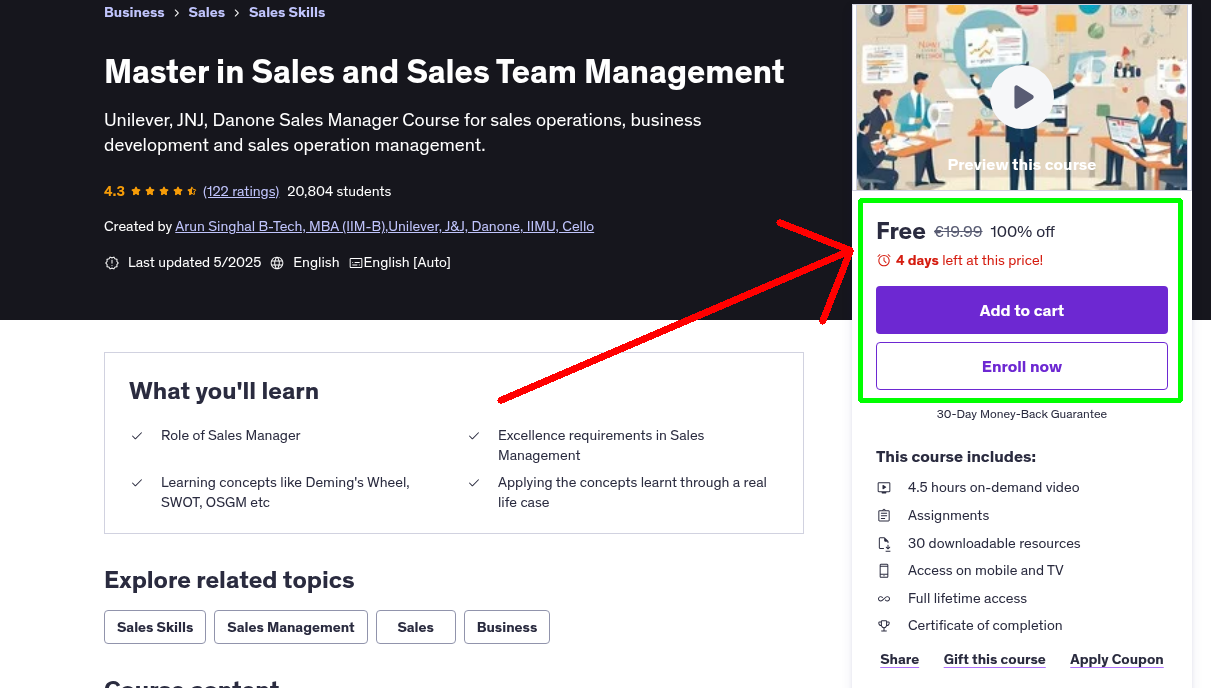
Task: Click the Role of Sales Manager item
Action: click(231, 435)
